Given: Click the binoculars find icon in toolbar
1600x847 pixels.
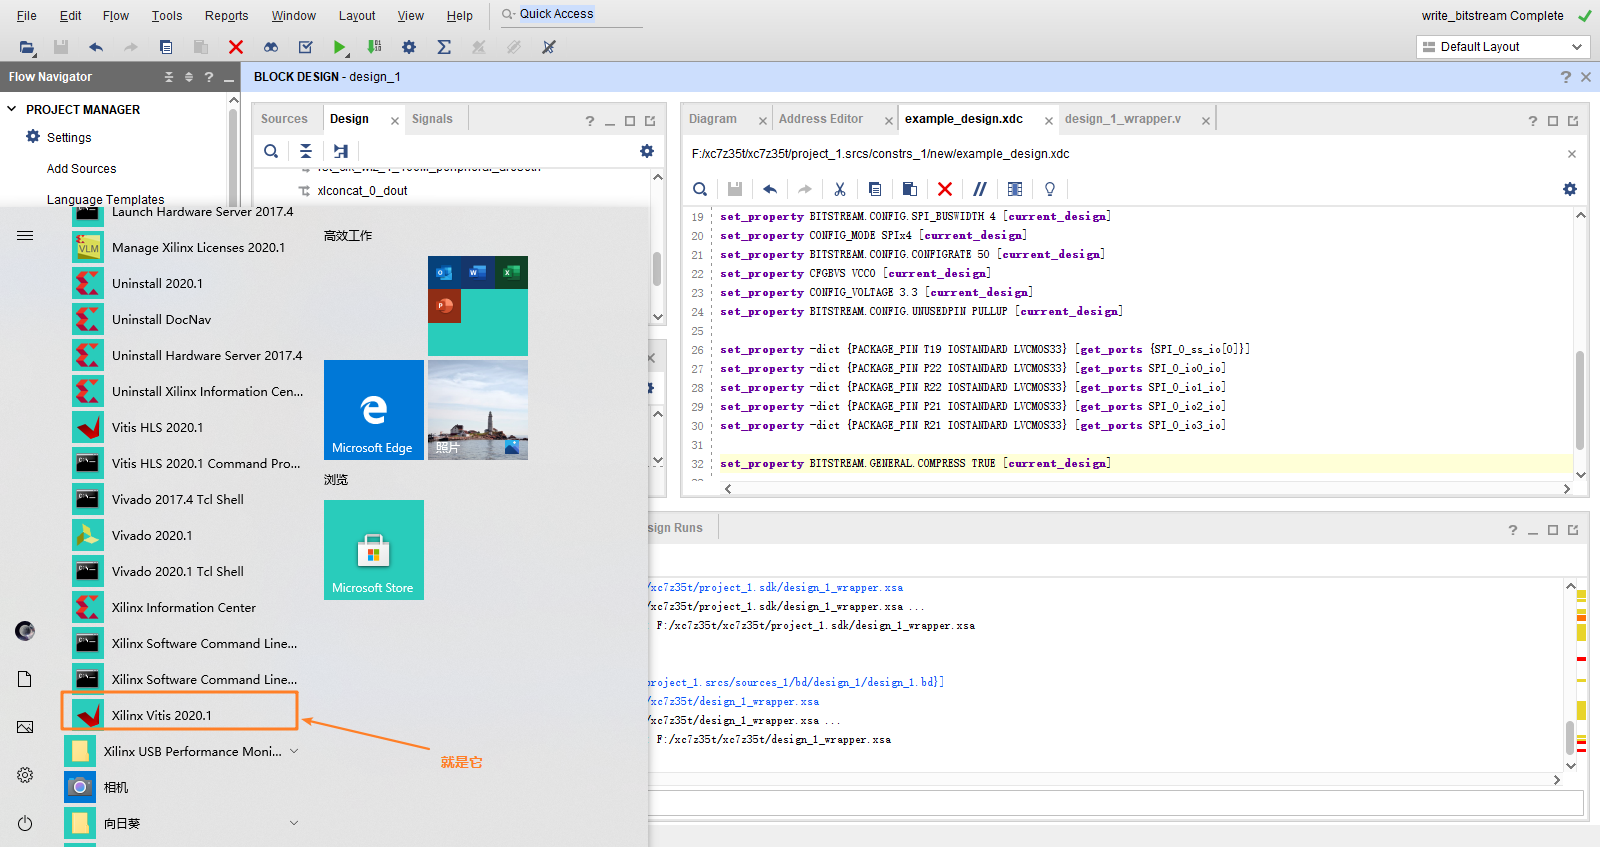Looking at the screenshot, I should [x=271, y=47].
